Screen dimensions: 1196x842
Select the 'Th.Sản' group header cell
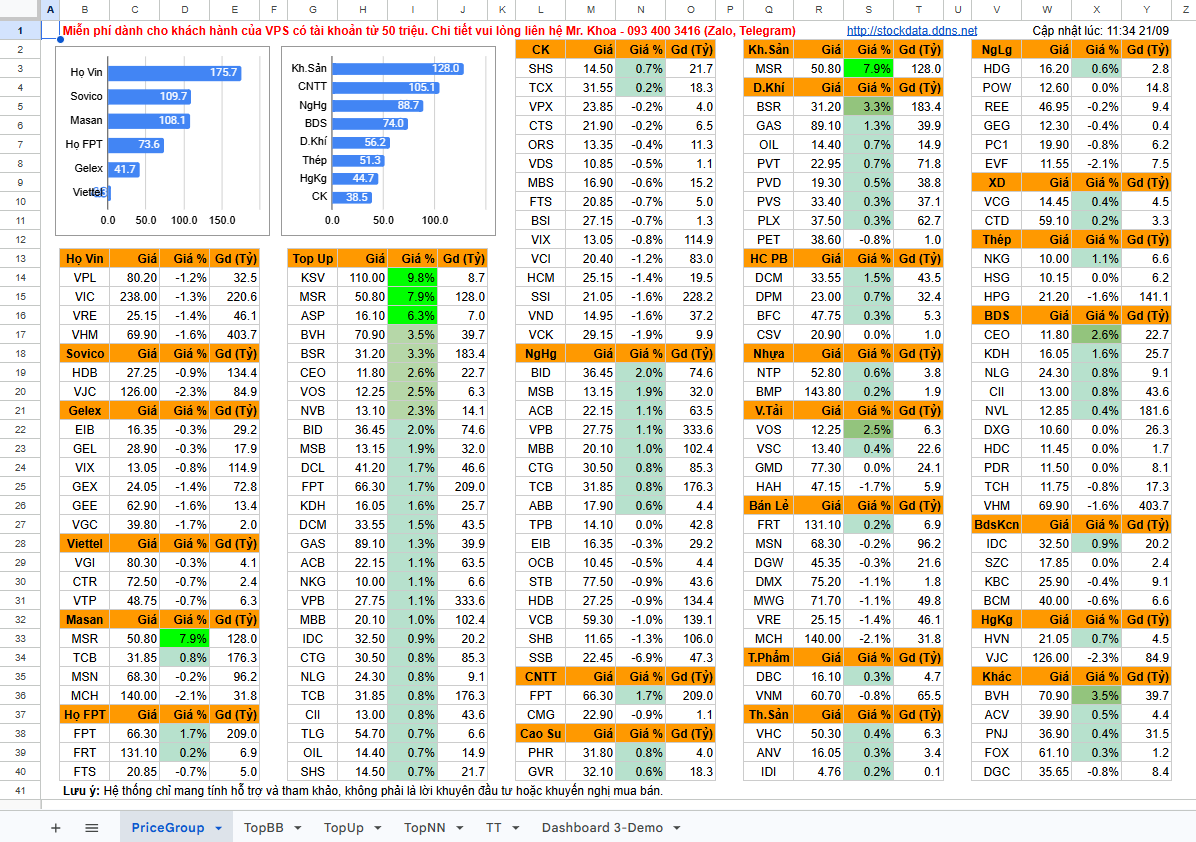[769, 715]
